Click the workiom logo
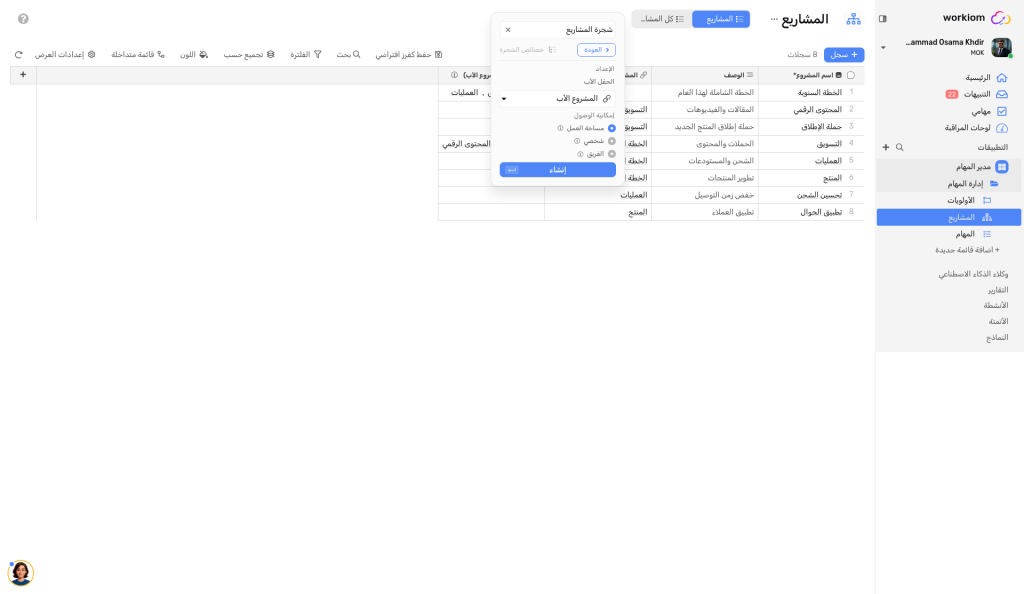 pos(976,18)
